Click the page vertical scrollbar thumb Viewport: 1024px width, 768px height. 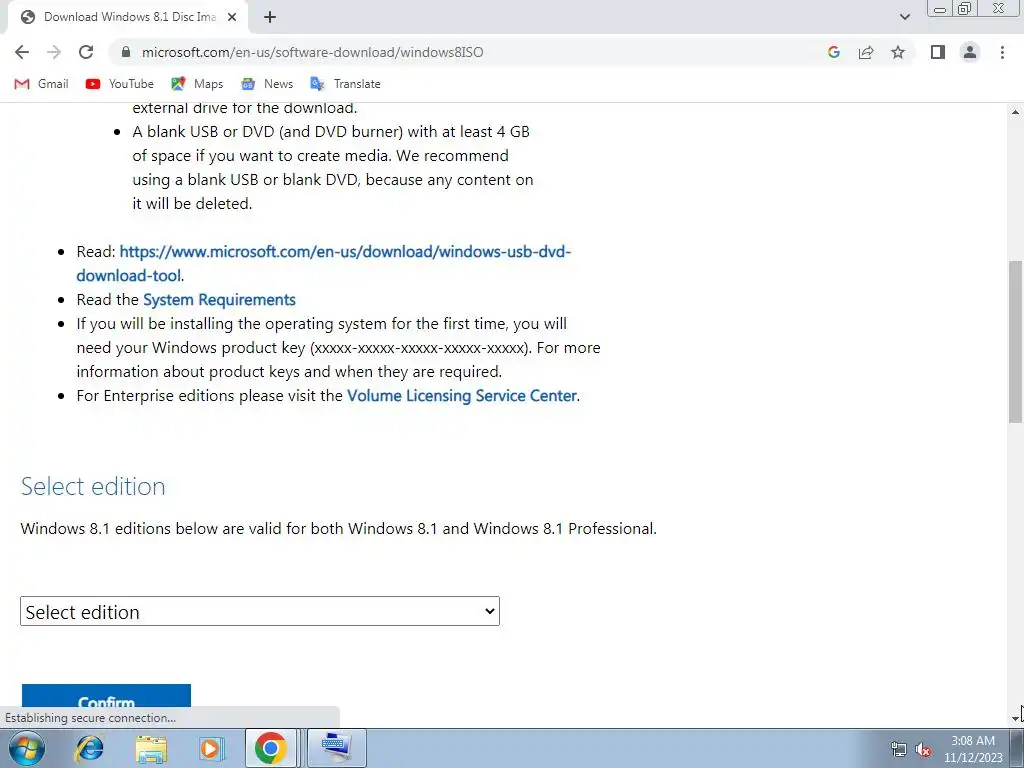1016,342
